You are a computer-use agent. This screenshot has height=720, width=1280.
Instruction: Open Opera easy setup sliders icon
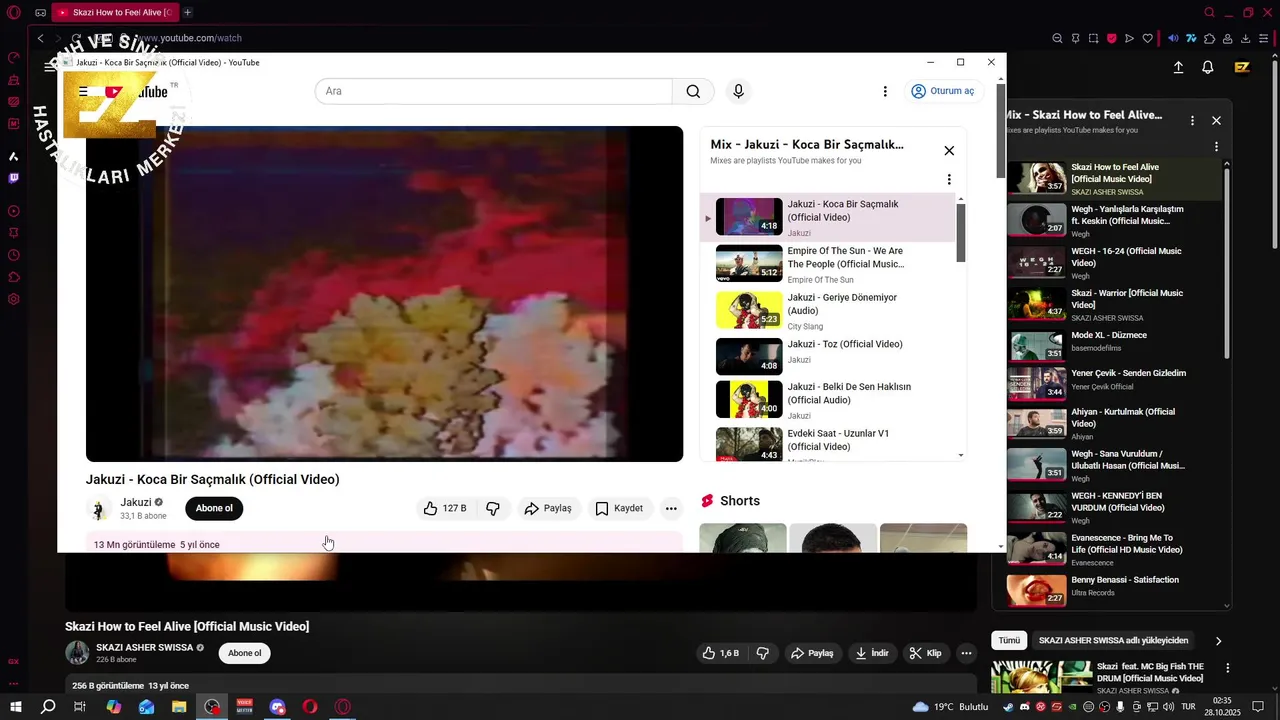pyautogui.click(x=1264, y=38)
